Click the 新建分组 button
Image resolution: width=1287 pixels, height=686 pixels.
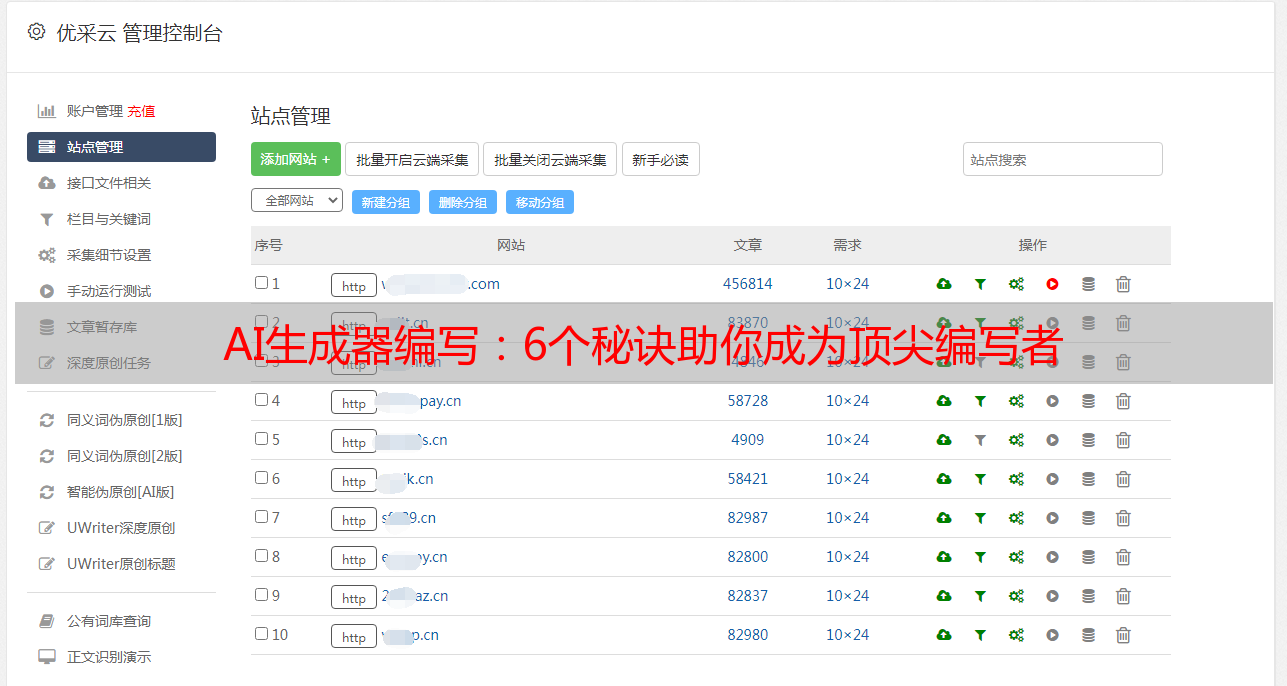tap(386, 202)
